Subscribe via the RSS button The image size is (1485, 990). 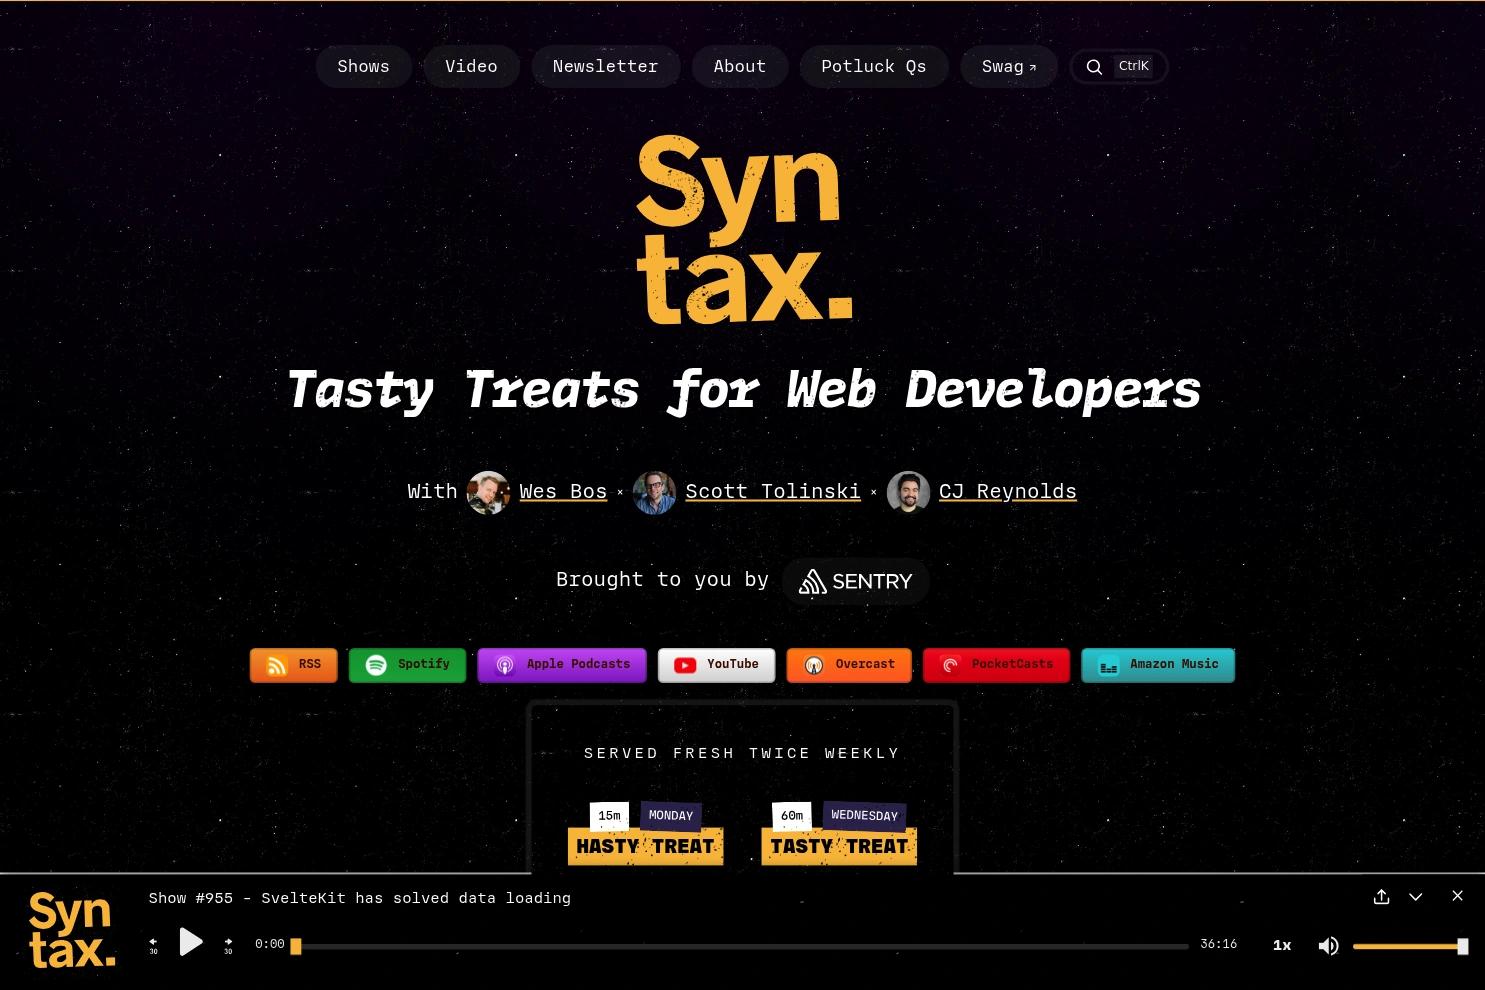[293, 665]
